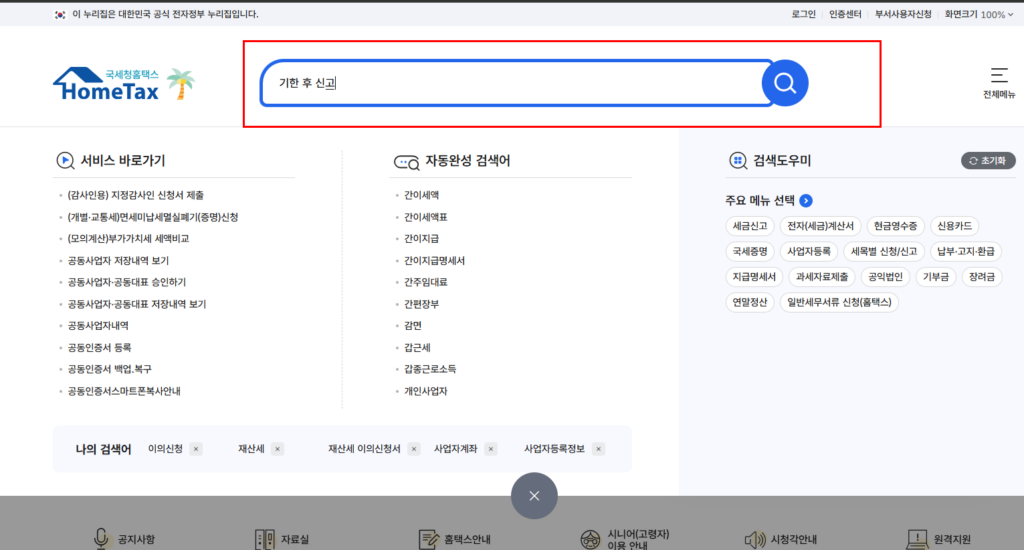Screen dimensions: 1024x550
Task: Close the search panel with the round X button
Action: click(534, 496)
